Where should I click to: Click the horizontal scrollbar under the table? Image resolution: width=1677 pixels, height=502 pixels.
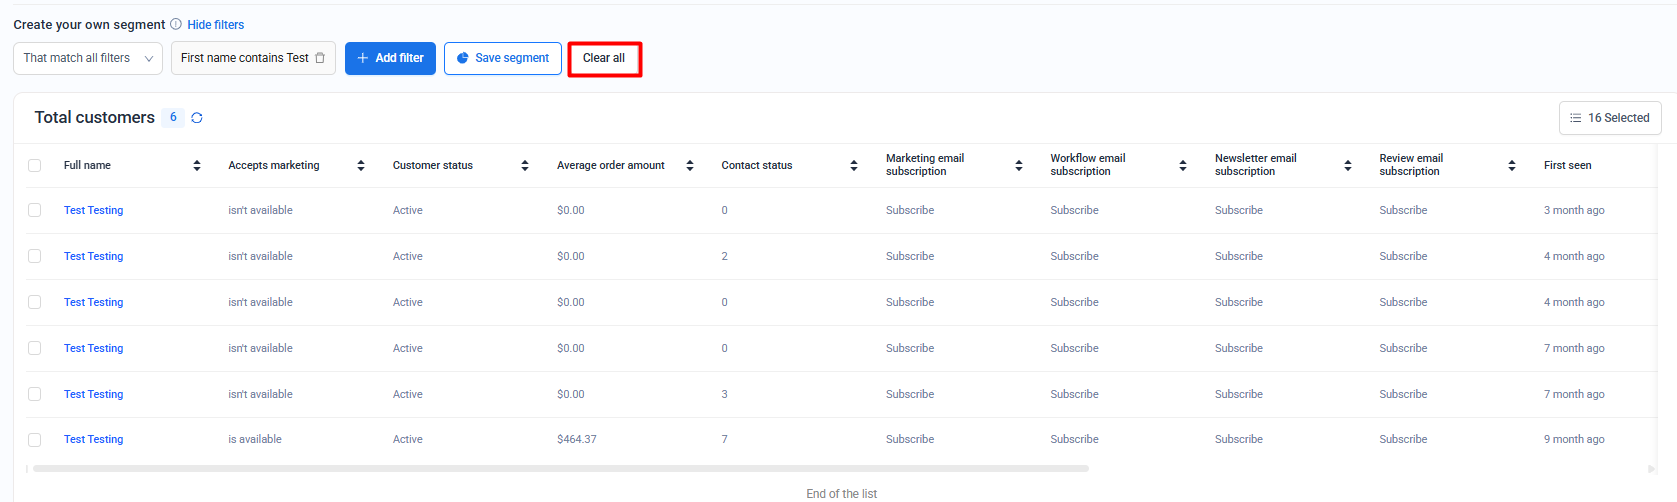[x=560, y=468]
